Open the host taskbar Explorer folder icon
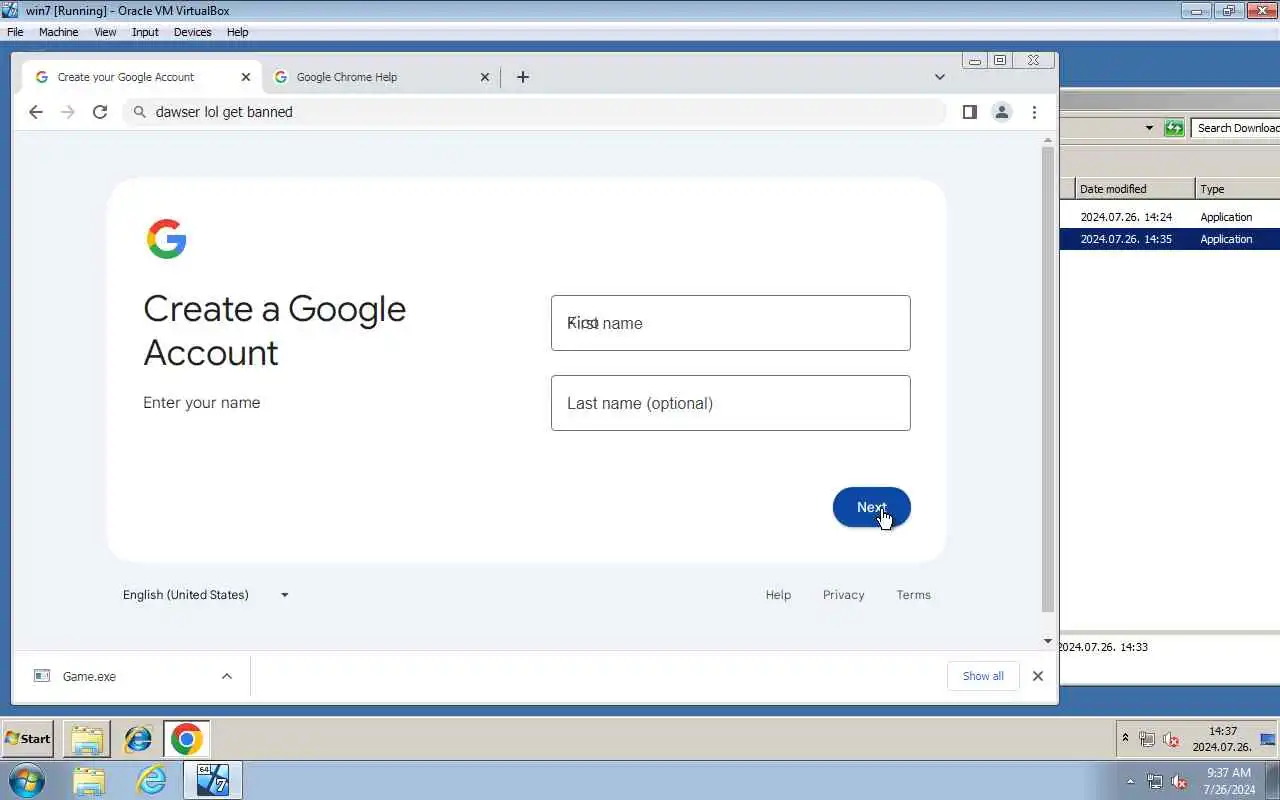 (x=88, y=780)
